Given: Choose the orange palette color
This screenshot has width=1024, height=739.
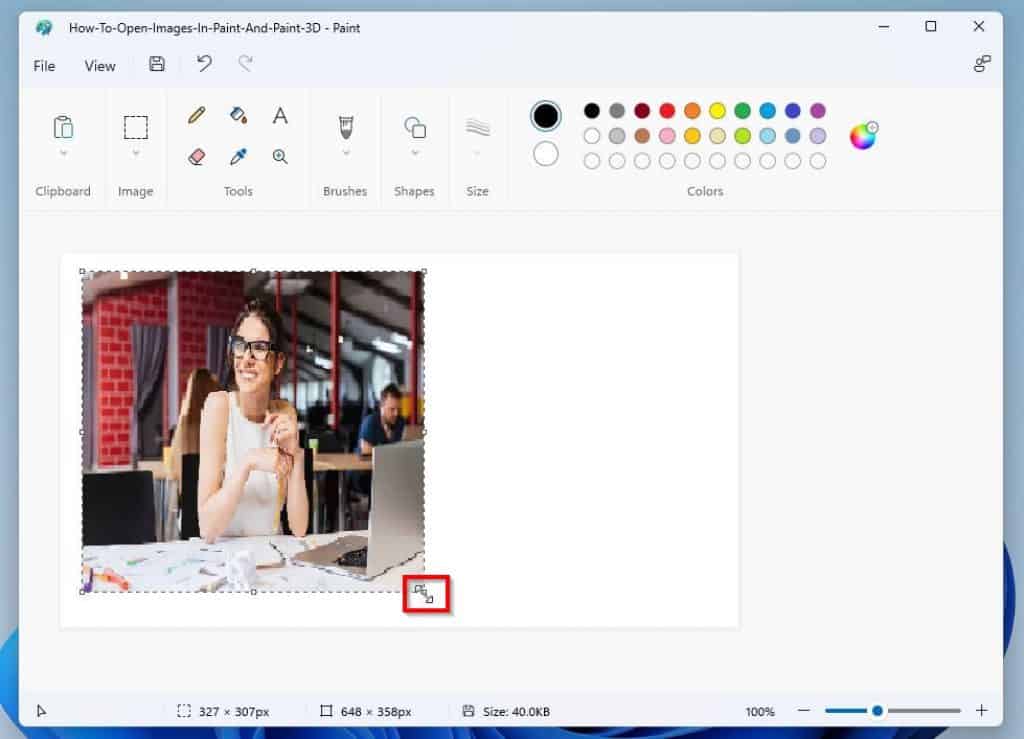Looking at the screenshot, I should [x=692, y=110].
